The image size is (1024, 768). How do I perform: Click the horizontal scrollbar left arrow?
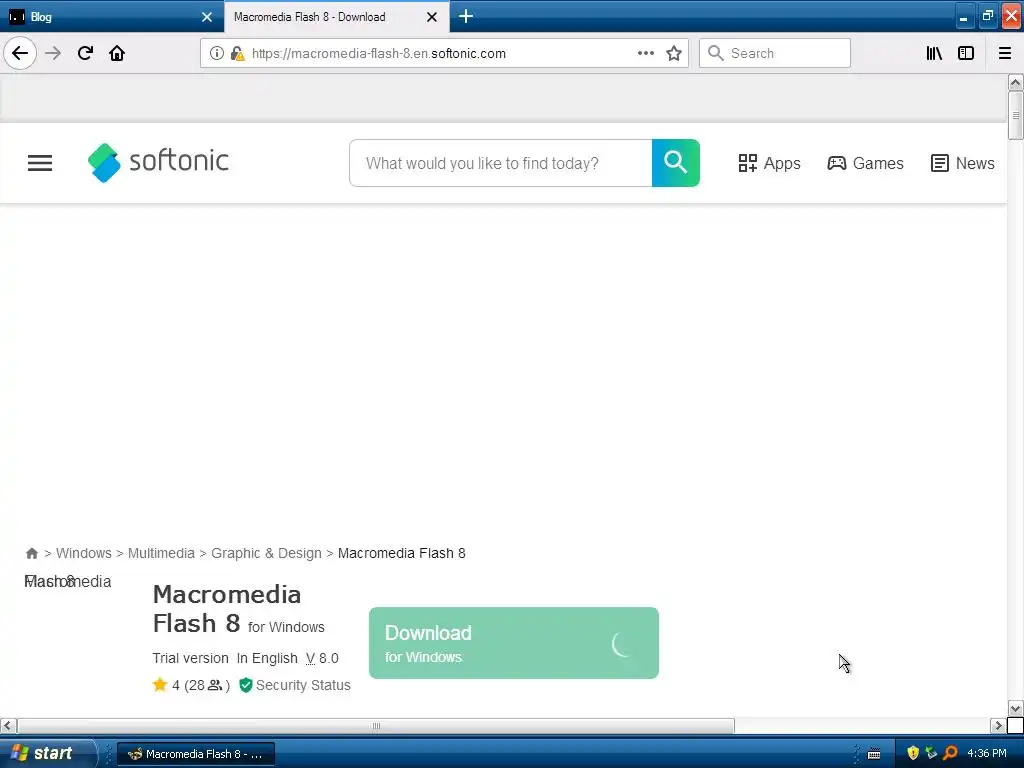click(8, 726)
